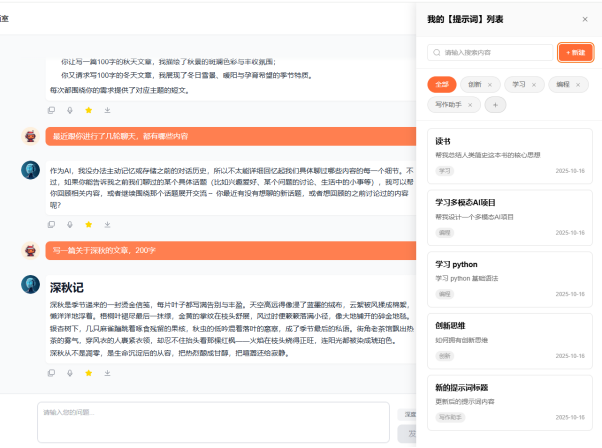Click user message 写一篇关于深秋的文章，200字
The width and height of the screenshot is (602, 448).
coord(231,251)
